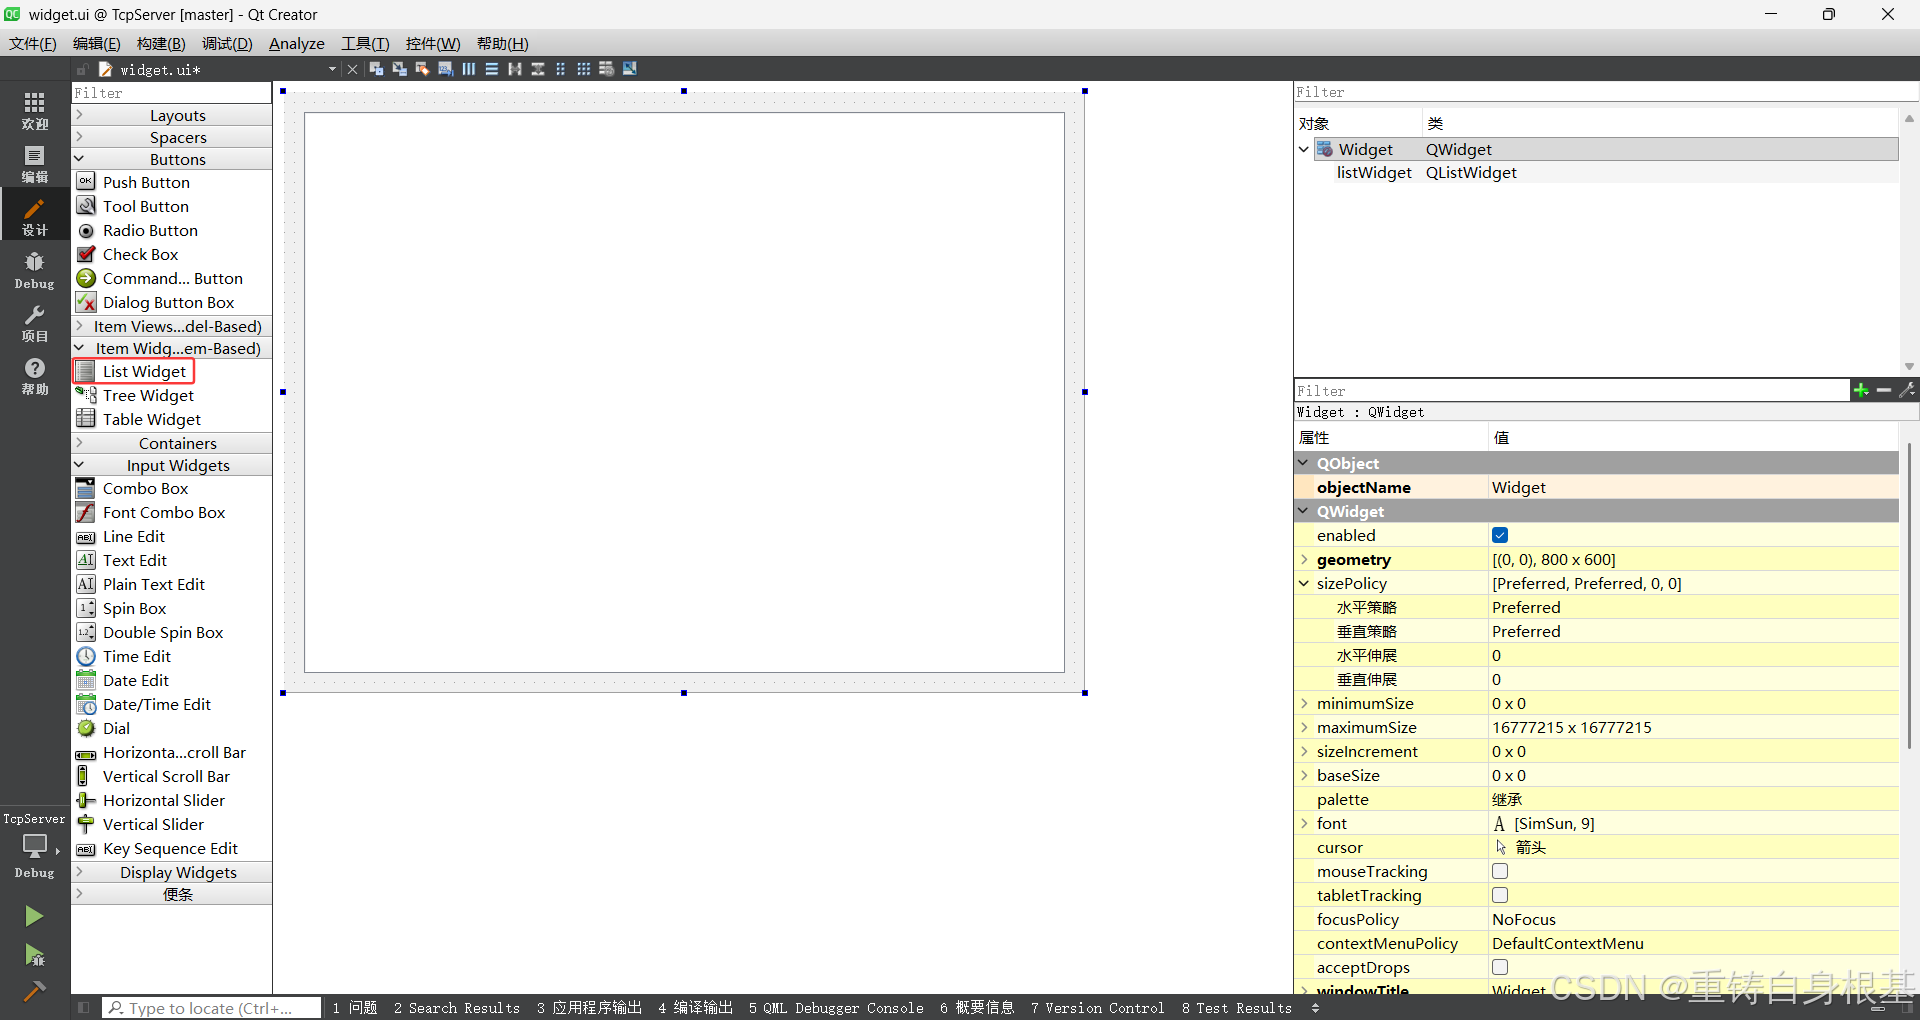Image resolution: width=1920 pixels, height=1020 pixels.
Task: Expand the font property
Action: (1304, 823)
